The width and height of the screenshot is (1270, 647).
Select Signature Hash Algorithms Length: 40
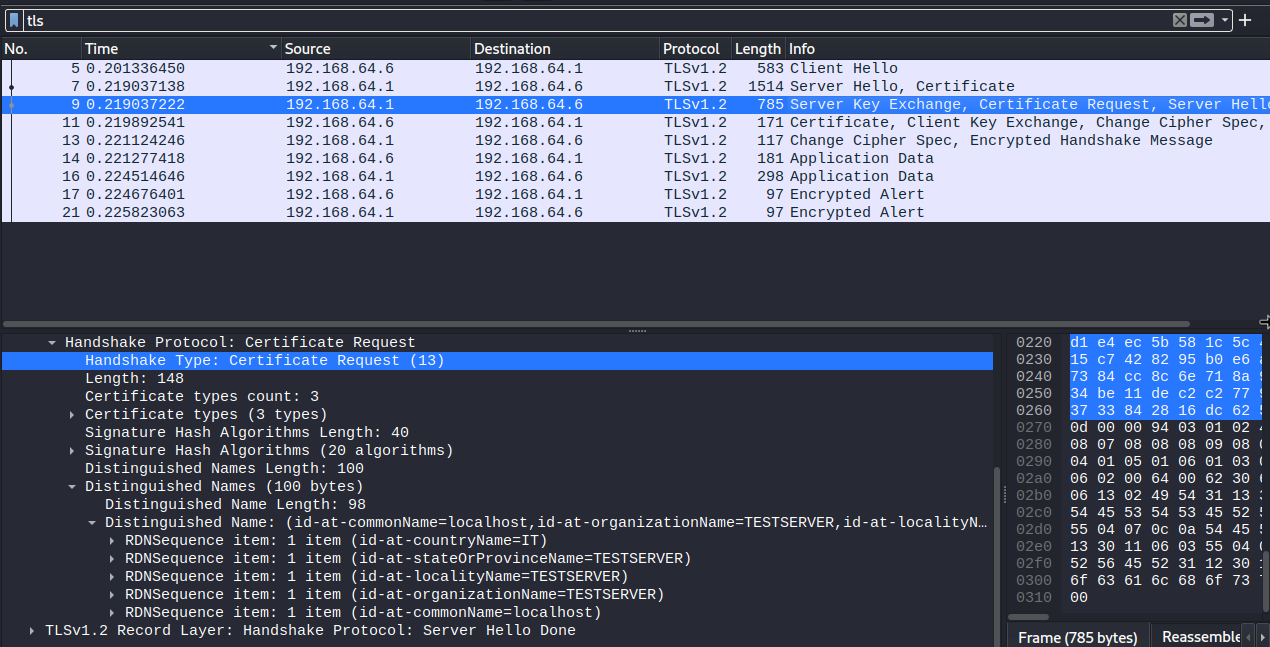tap(497, 432)
